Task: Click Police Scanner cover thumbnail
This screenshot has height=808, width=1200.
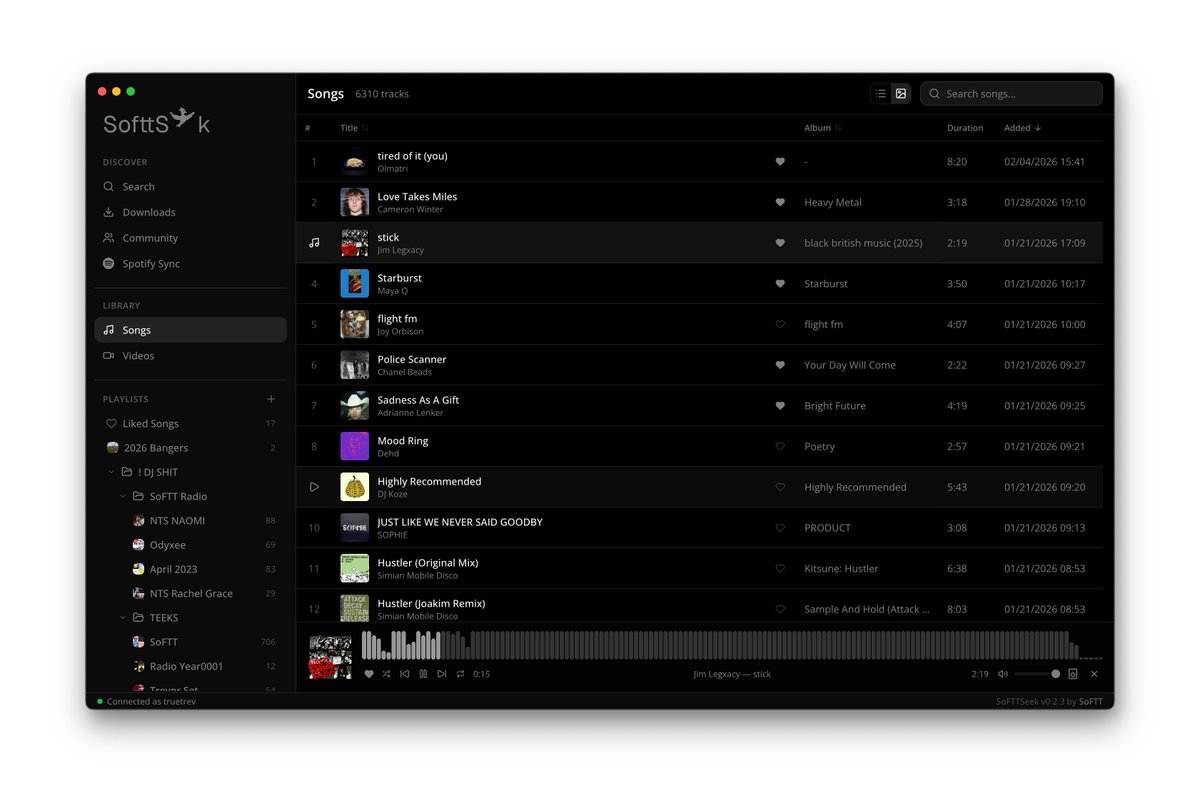Action: [354, 365]
